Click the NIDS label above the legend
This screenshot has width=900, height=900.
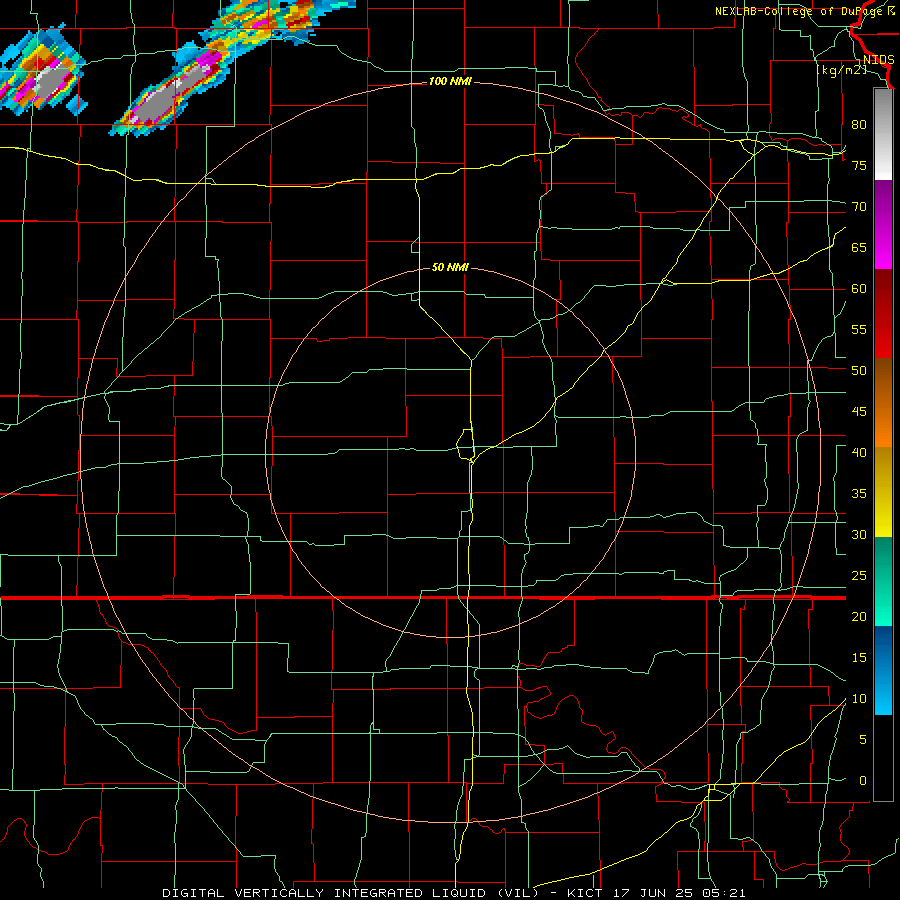point(878,60)
